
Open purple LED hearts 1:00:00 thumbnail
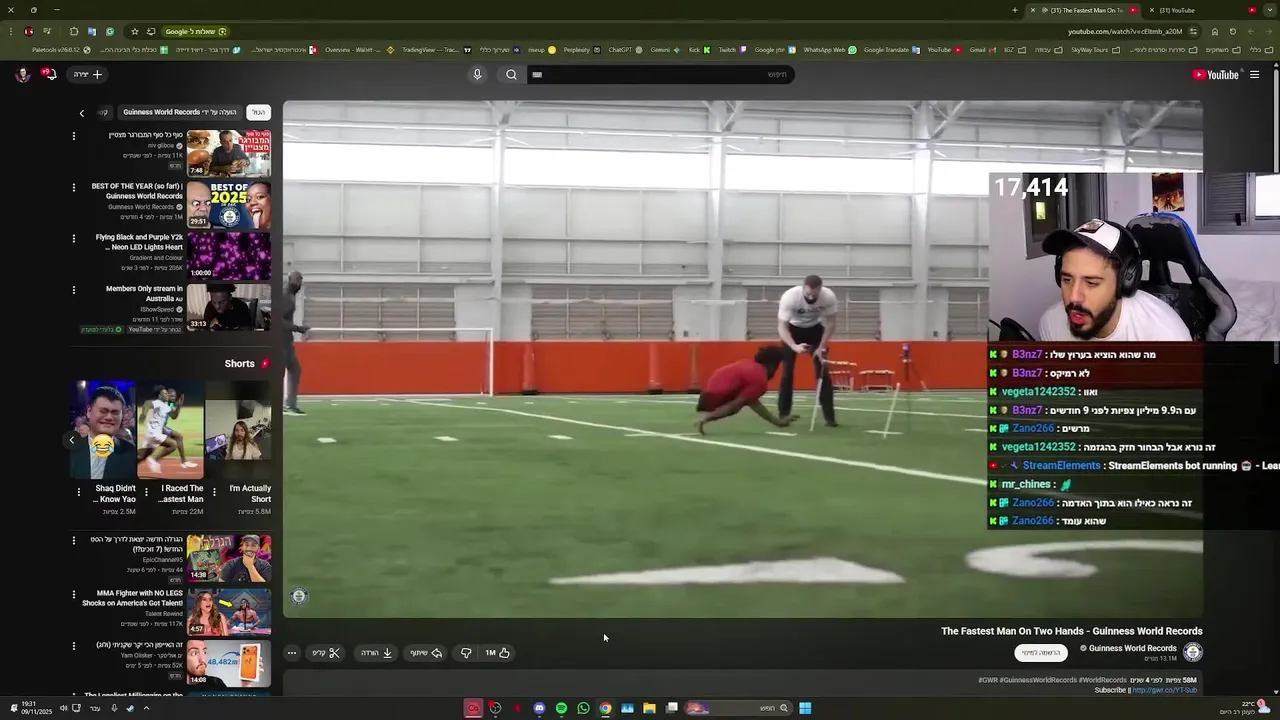click(229, 256)
